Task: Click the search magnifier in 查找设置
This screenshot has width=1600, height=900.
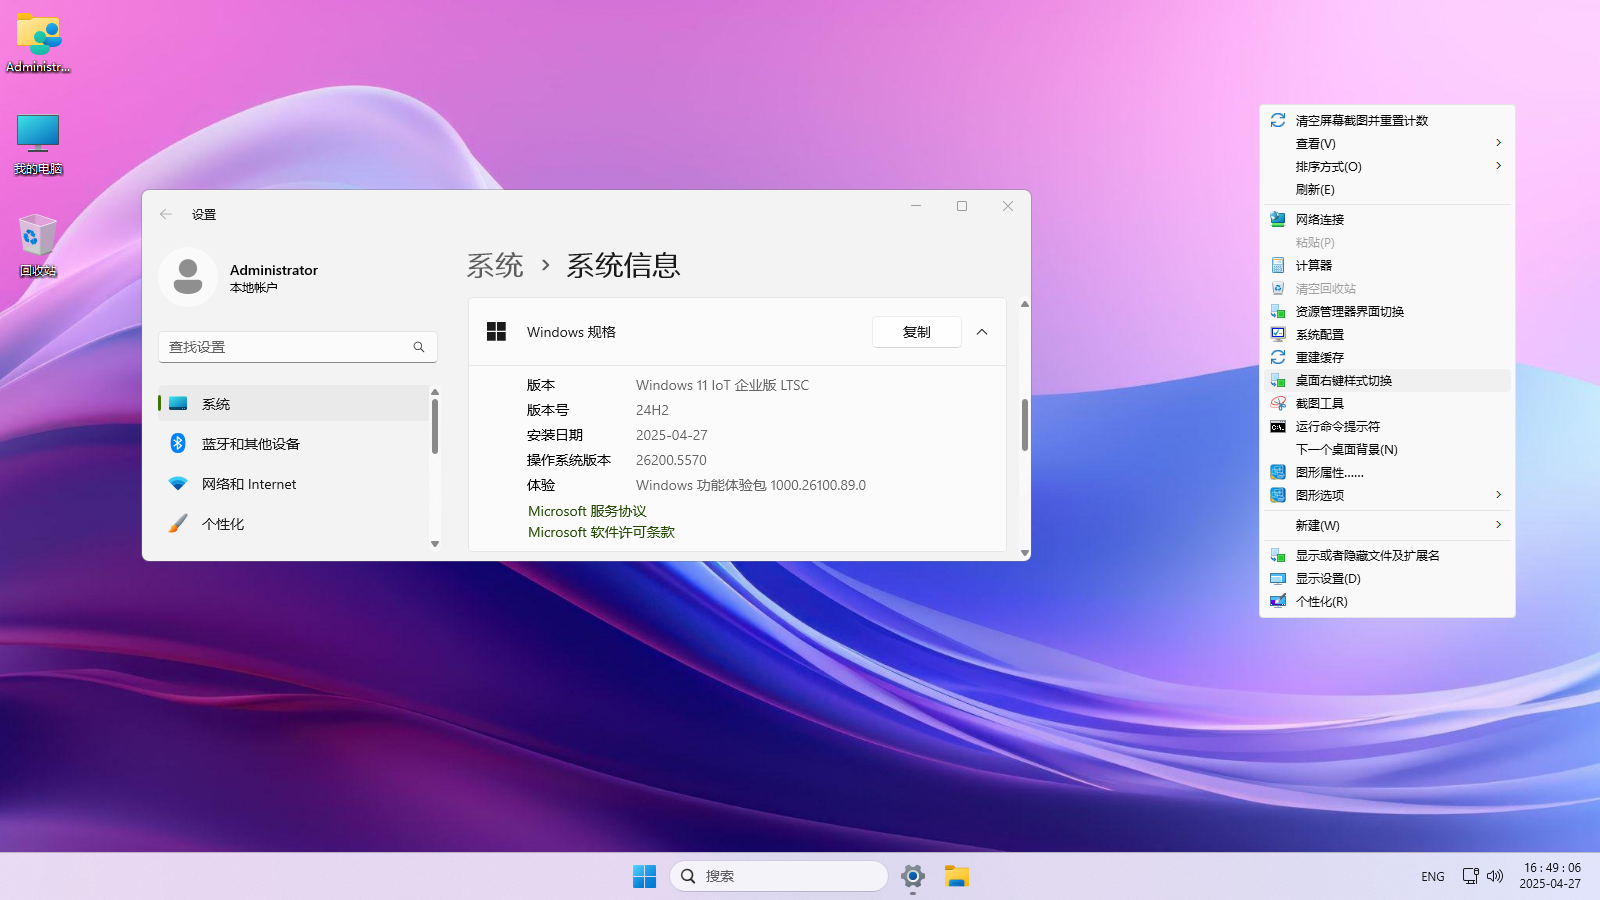Action: pos(419,347)
